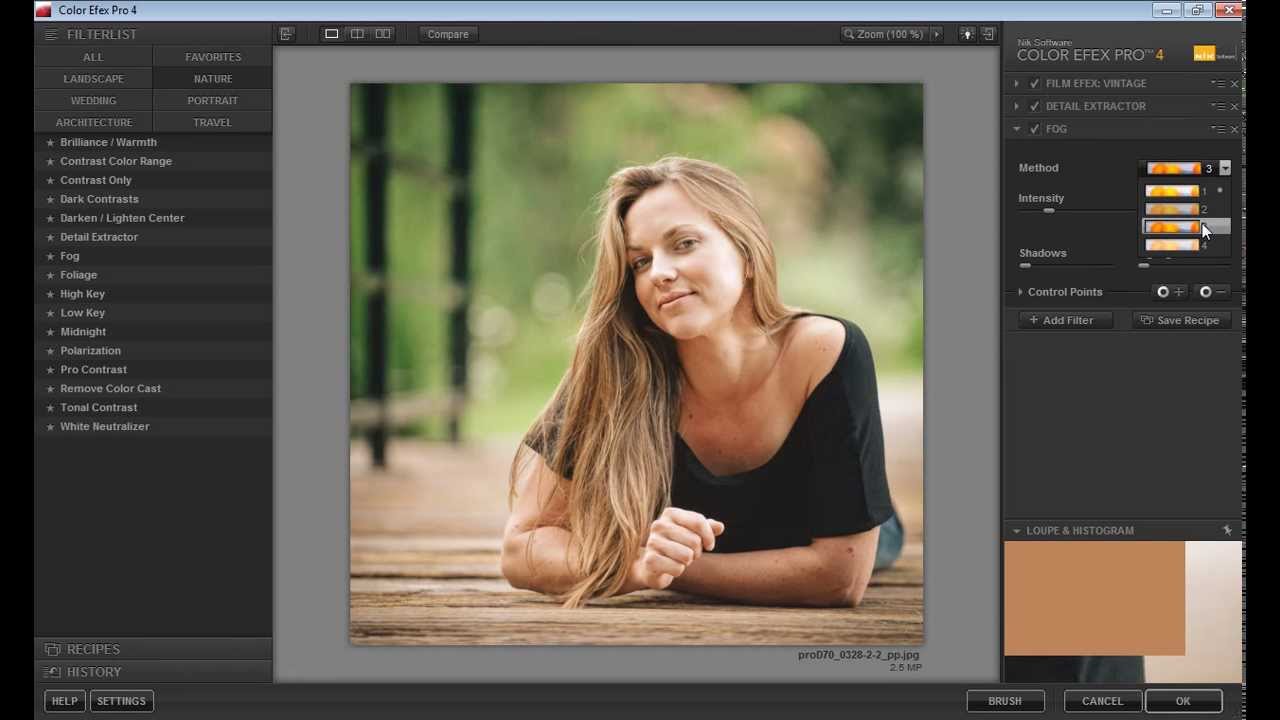Disable the Film Efex: Vintage filter checkbox
This screenshot has height=720, width=1280.
(x=1034, y=83)
